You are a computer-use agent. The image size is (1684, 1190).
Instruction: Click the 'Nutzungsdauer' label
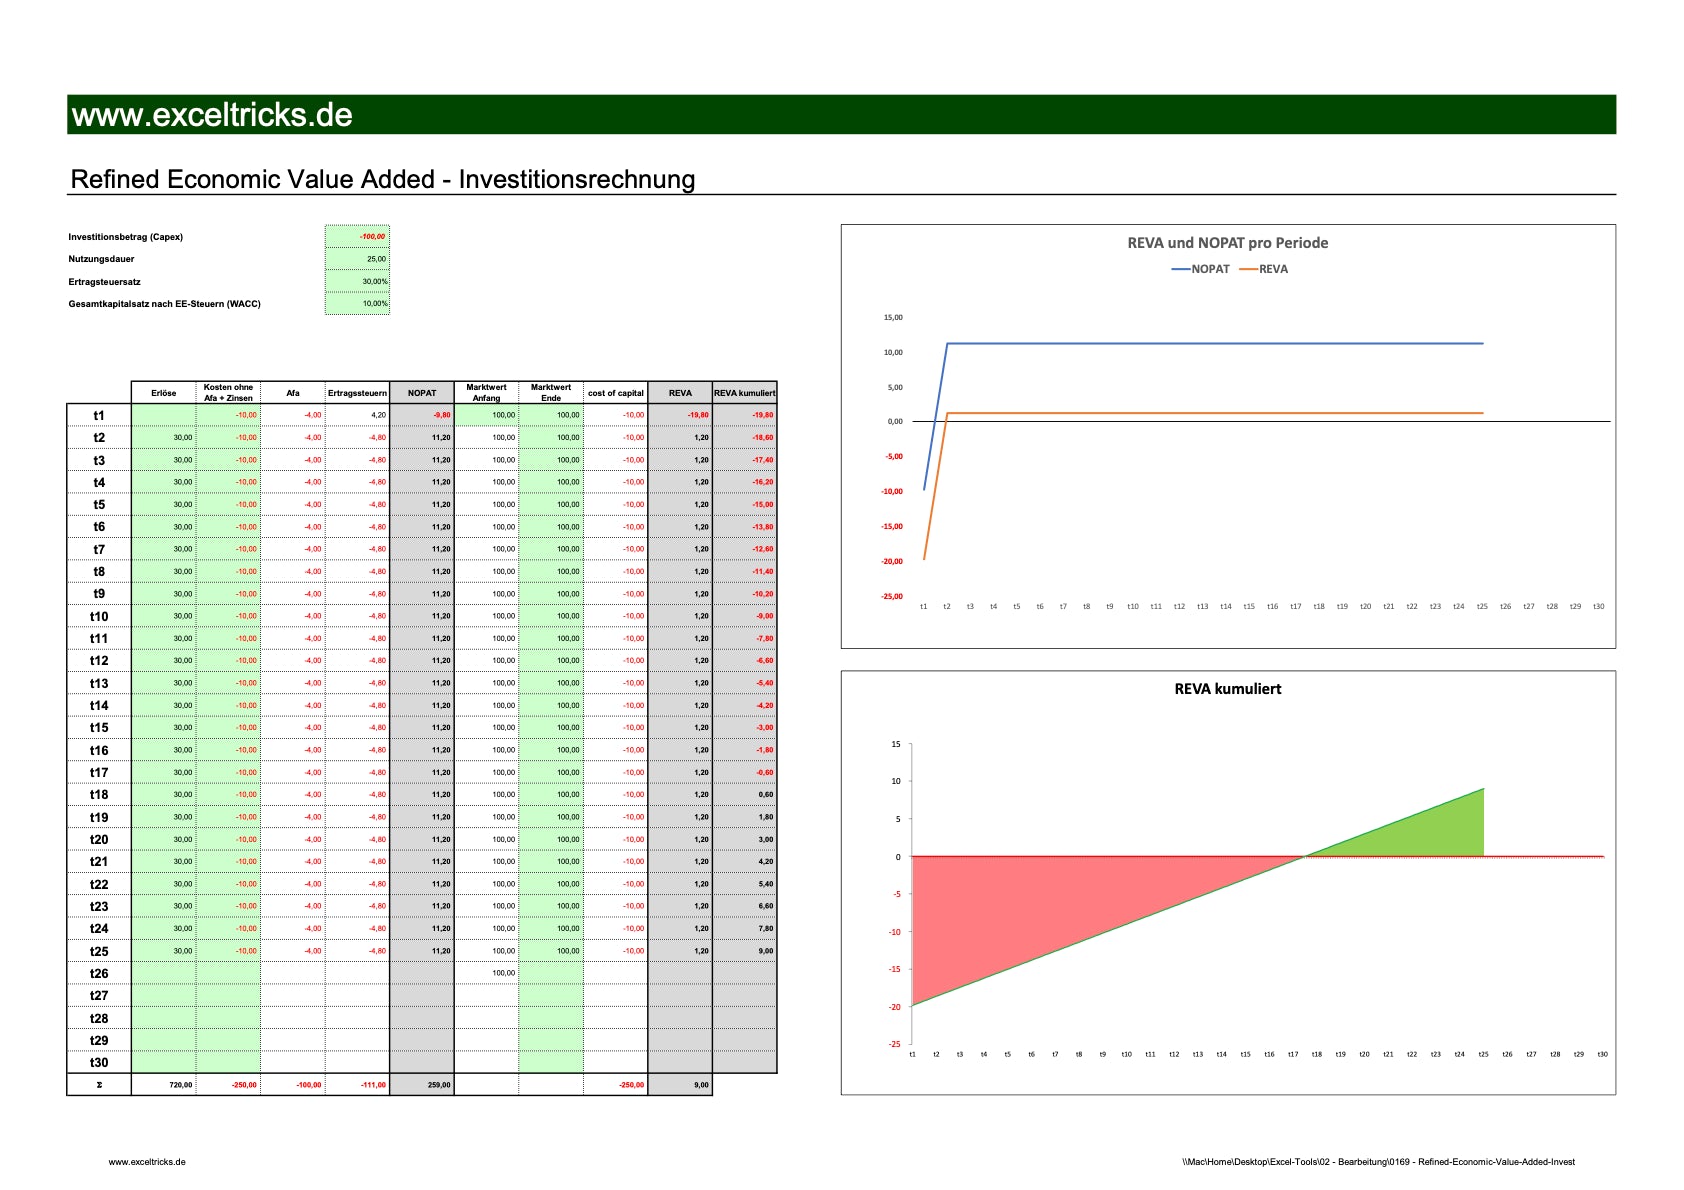pyautogui.click(x=101, y=259)
